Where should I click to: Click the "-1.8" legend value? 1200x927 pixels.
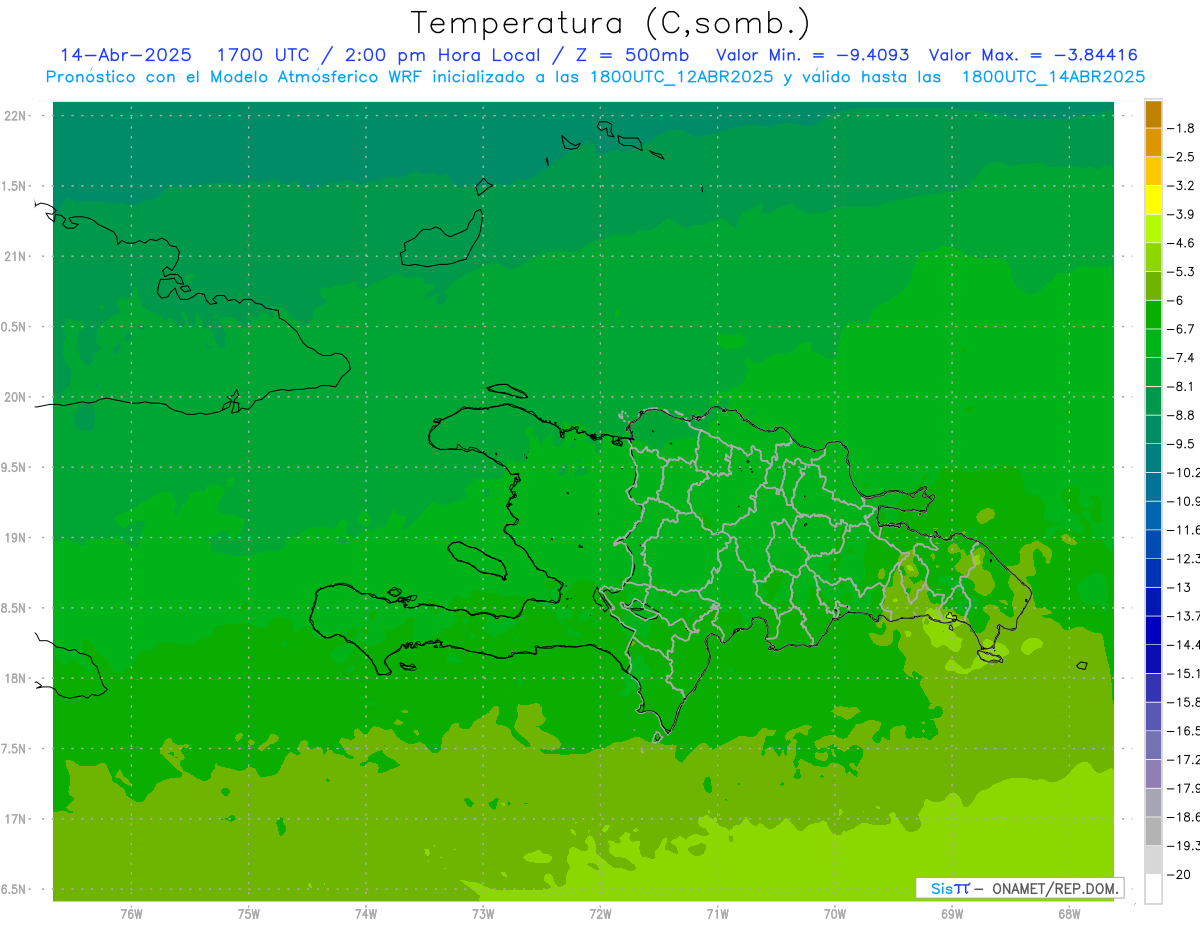1182,128
